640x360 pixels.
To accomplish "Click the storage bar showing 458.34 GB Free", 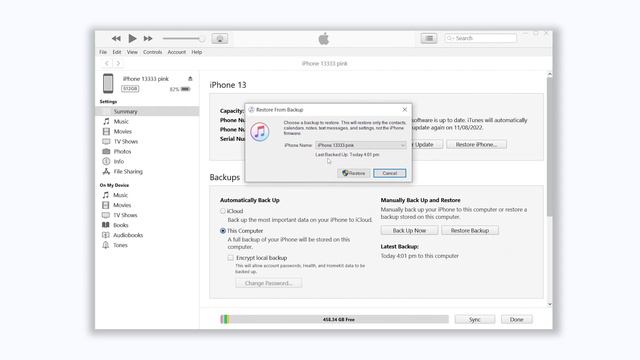I will 334,319.
